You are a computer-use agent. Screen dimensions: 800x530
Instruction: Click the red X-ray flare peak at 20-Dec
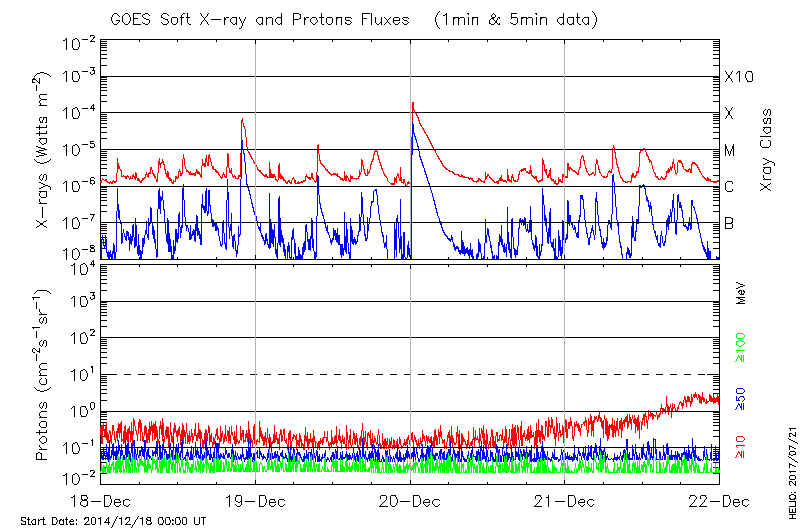(x=412, y=104)
